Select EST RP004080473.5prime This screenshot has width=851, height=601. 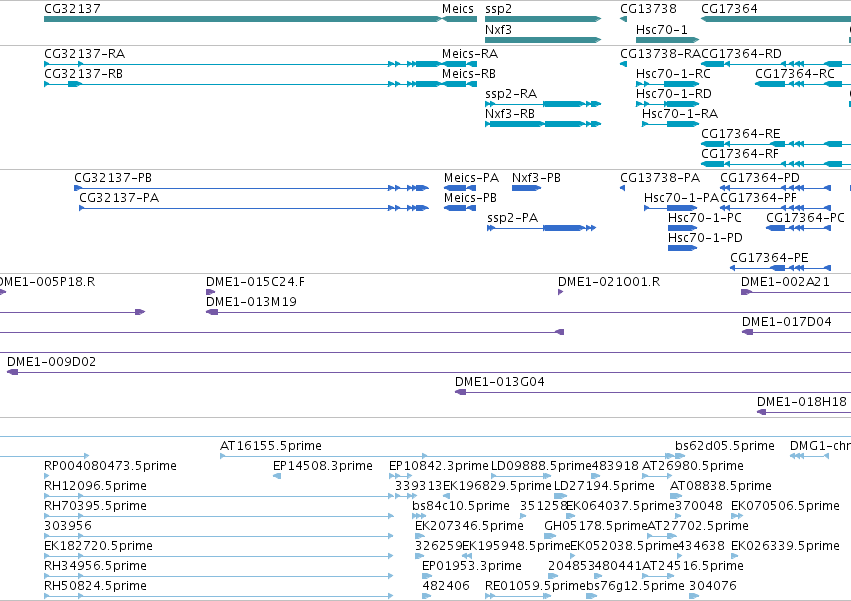coord(110,466)
